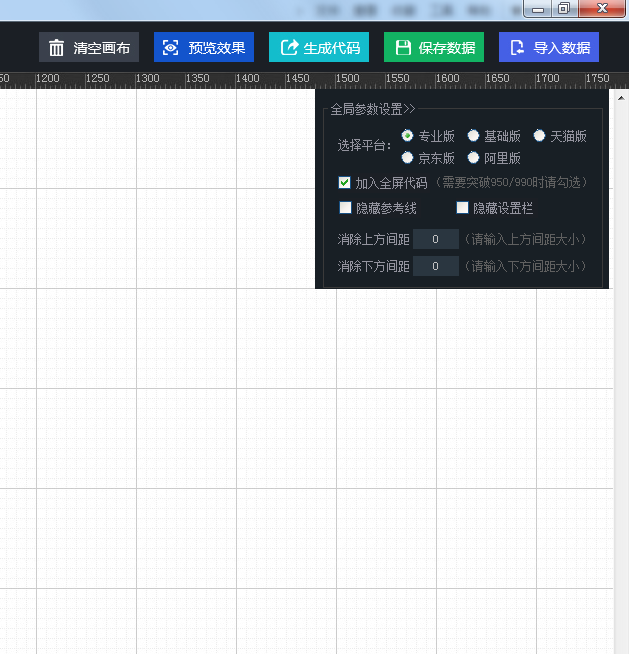This screenshot has width=629, height=654.
Task: Enable 隐藏参考线 checkbox
Action: click(345, 207)
